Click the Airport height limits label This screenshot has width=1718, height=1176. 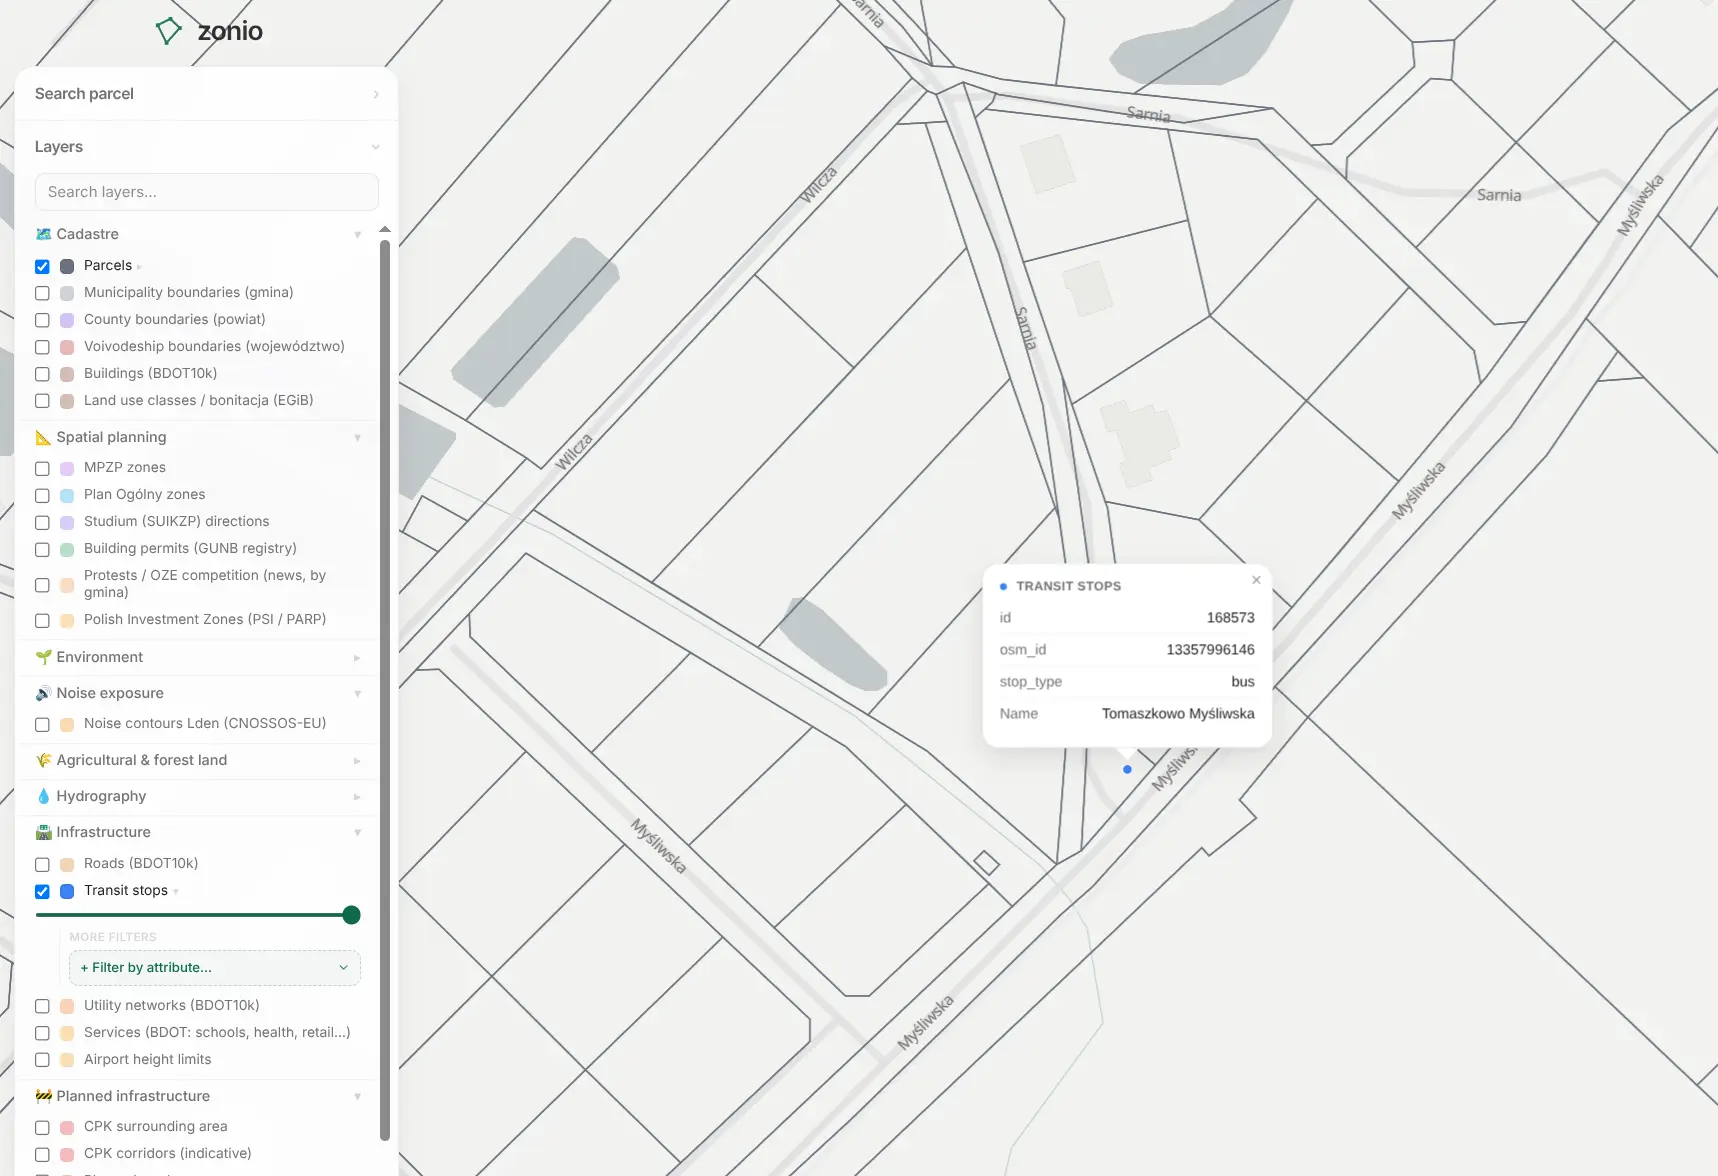point(147,1059)
